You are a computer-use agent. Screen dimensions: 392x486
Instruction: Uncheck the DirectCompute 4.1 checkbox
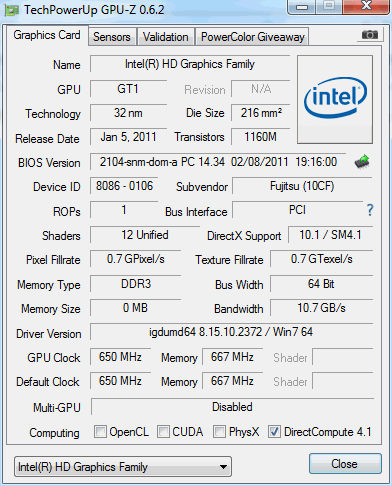click(x=274, y=431)
